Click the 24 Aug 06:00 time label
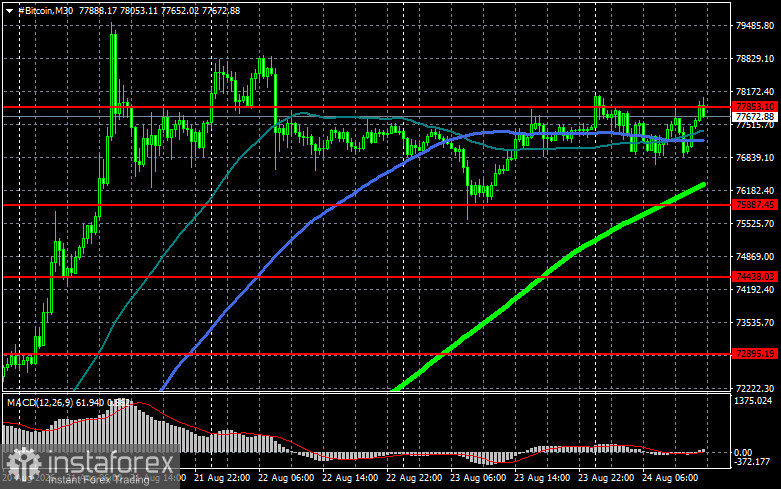Screen dimensions: 781x489 point(670,478)
